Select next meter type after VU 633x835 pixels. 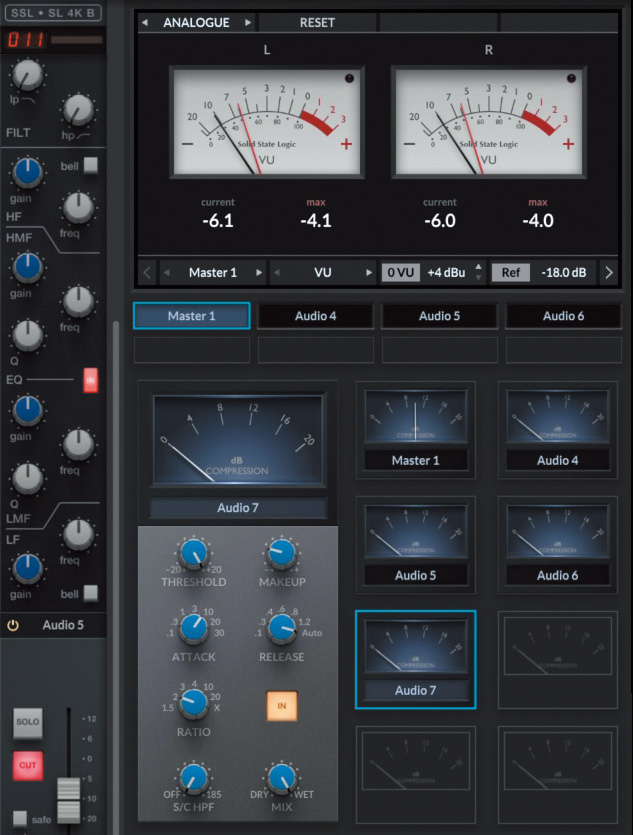point(368,273)
